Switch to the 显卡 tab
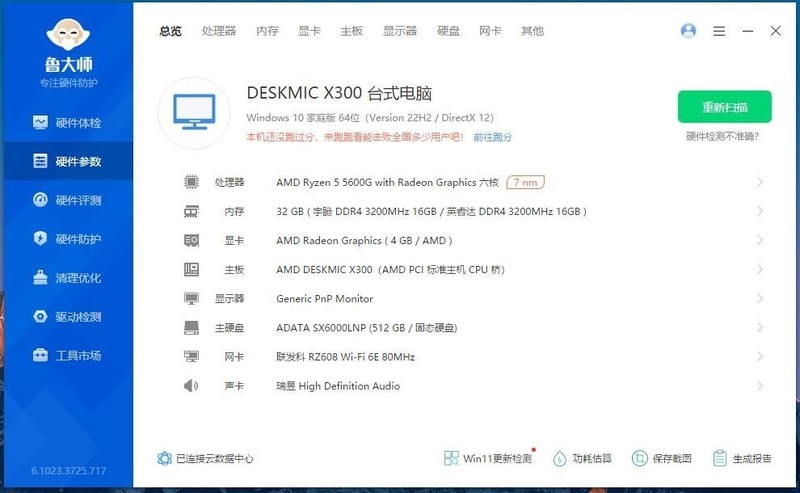 (309, 31)
